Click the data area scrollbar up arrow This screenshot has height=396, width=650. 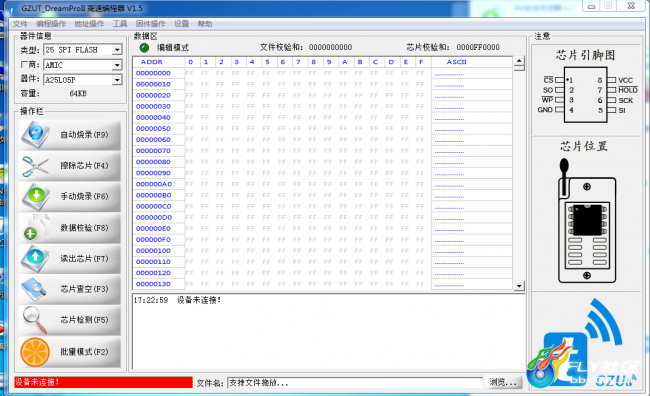[519, 61]
